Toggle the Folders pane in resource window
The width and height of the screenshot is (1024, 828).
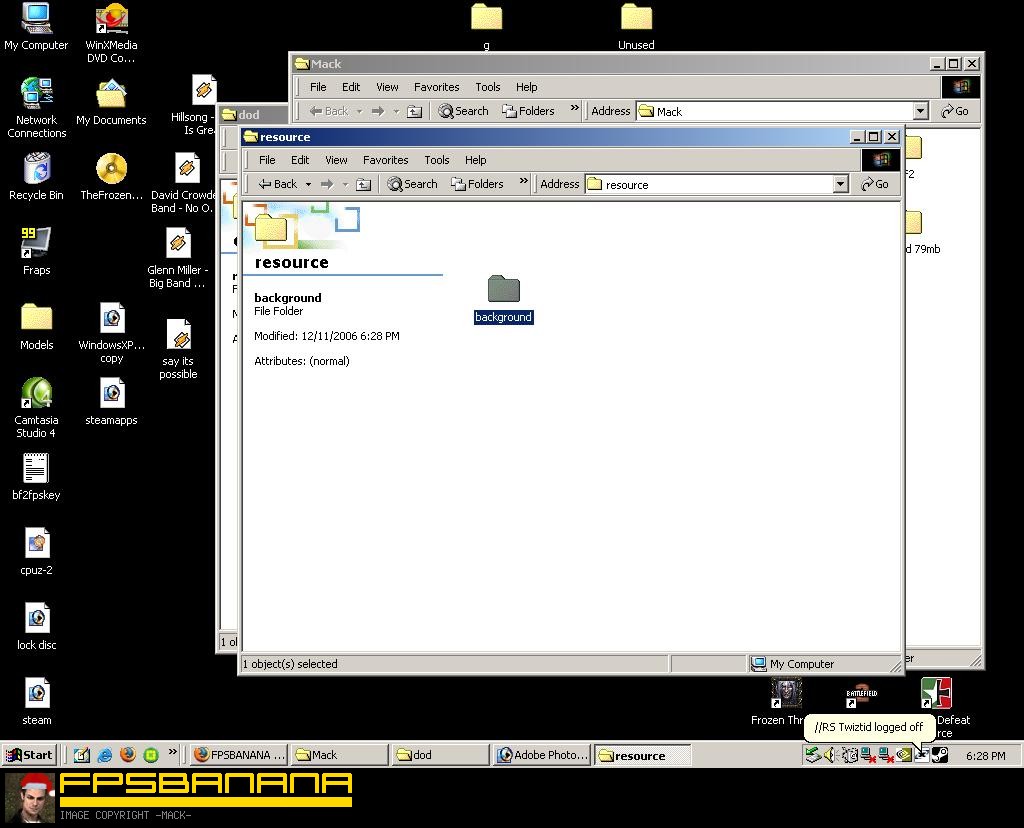click(477, 184)
